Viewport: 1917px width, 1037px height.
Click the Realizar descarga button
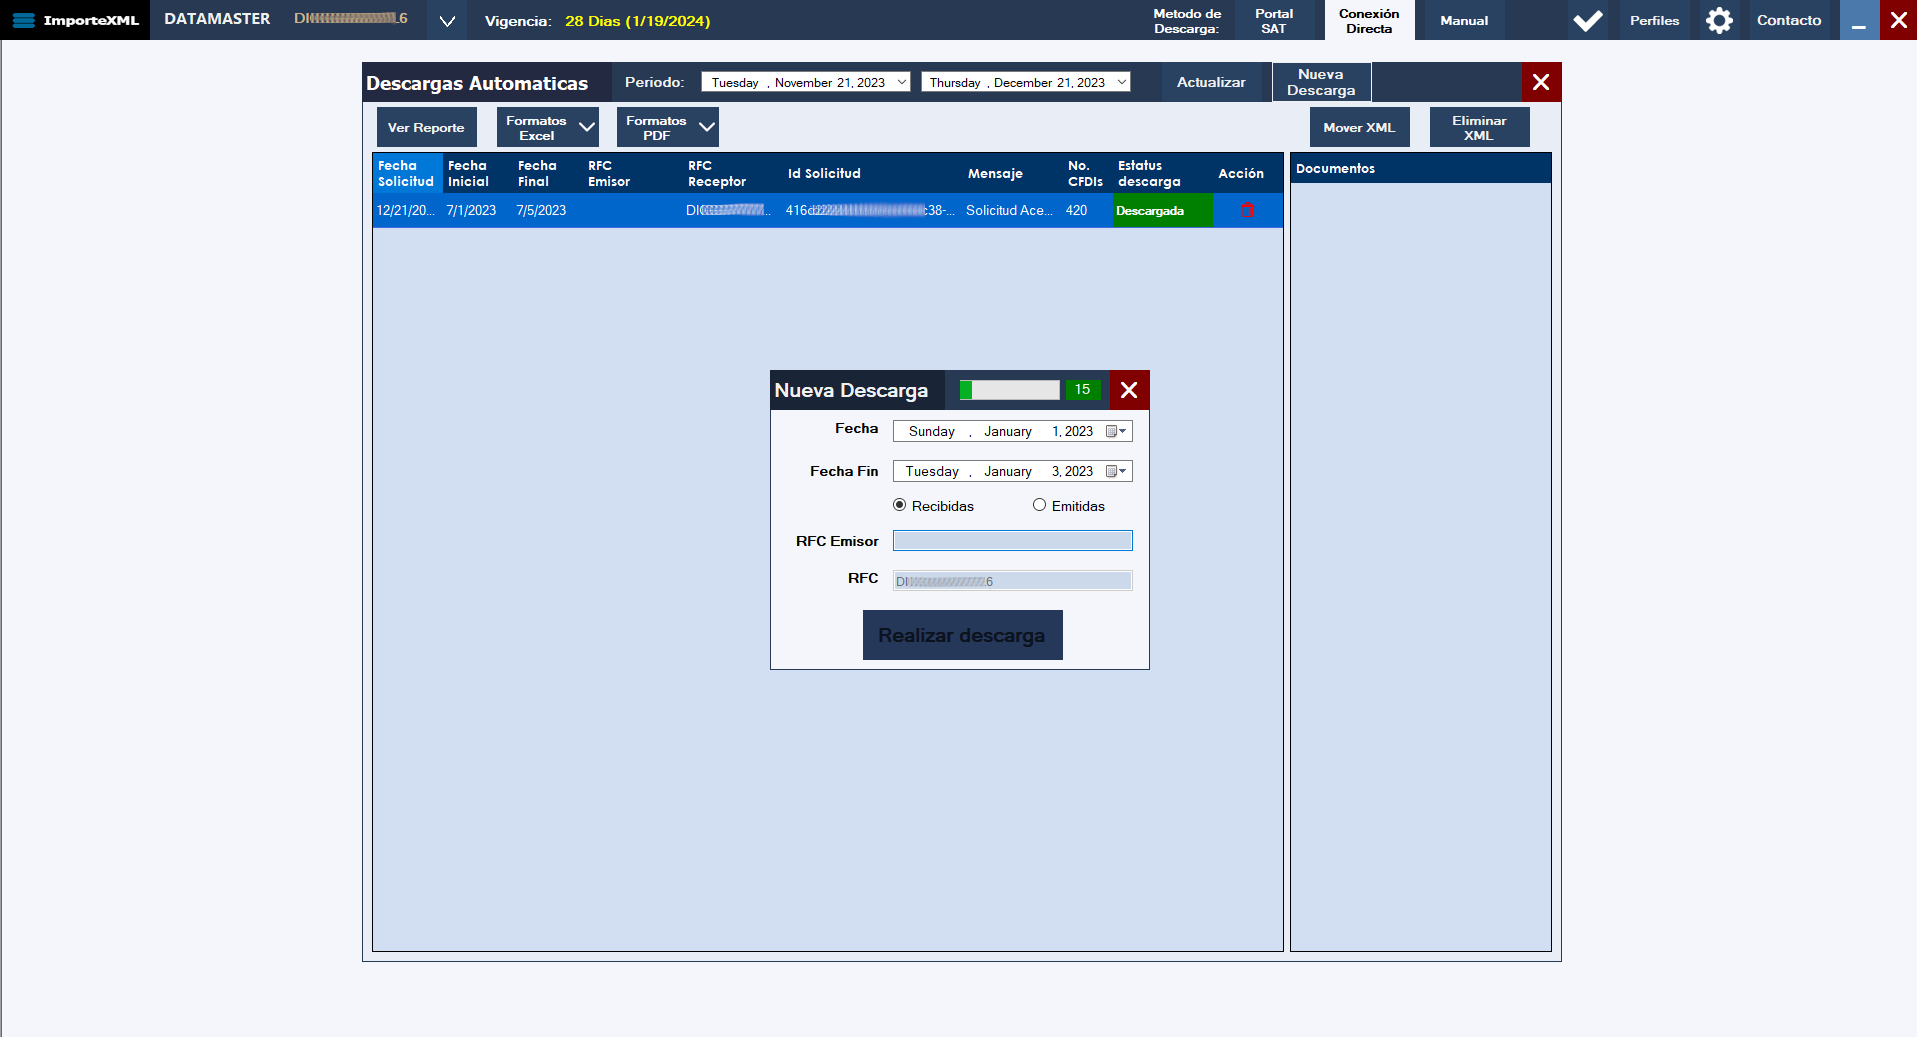click(x=962, y=635)
